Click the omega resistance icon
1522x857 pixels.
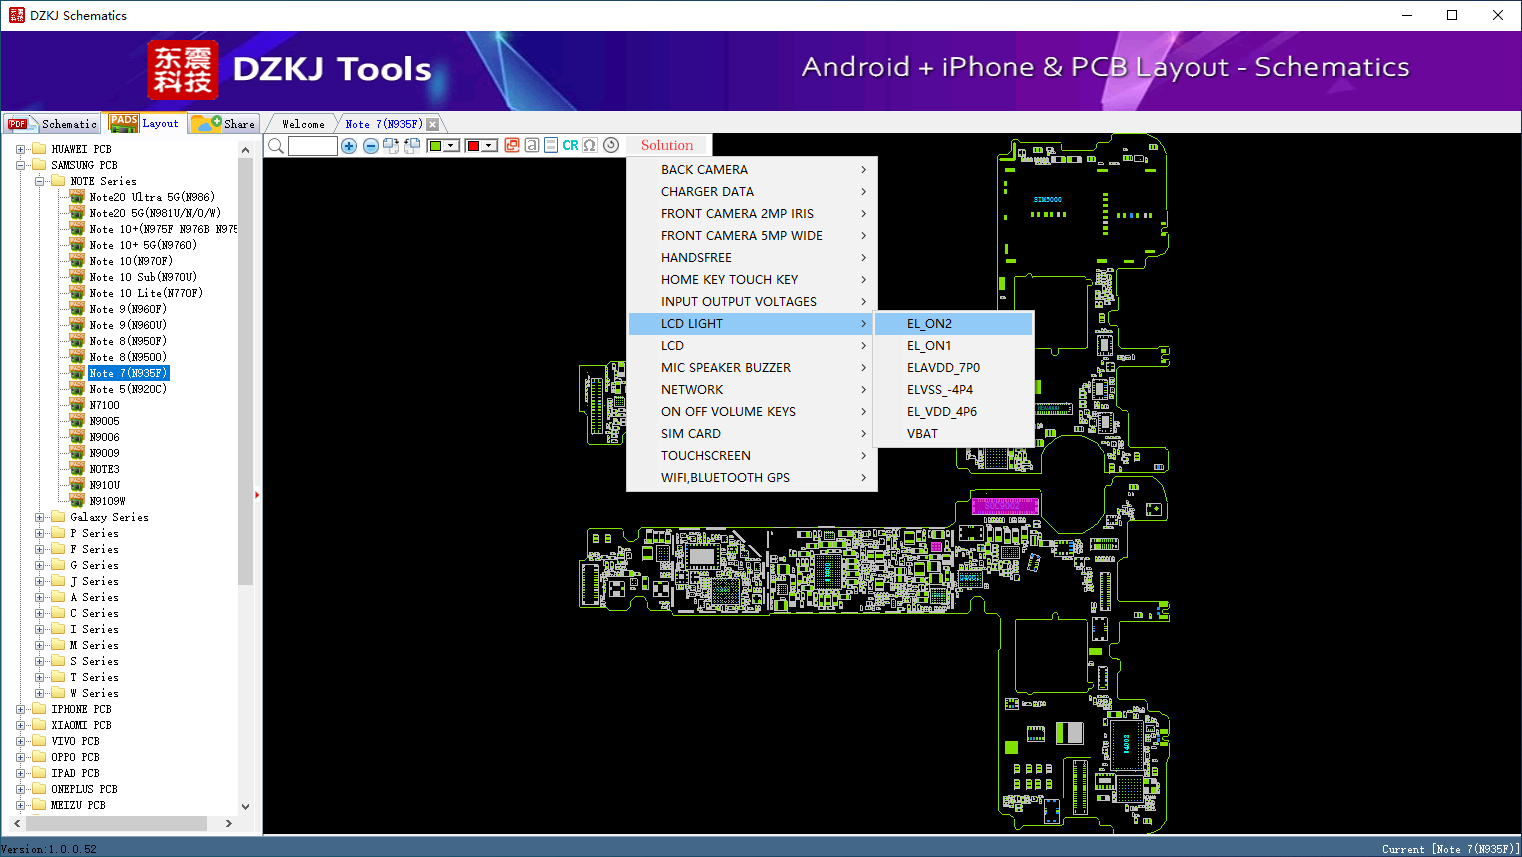pos(590,145)
